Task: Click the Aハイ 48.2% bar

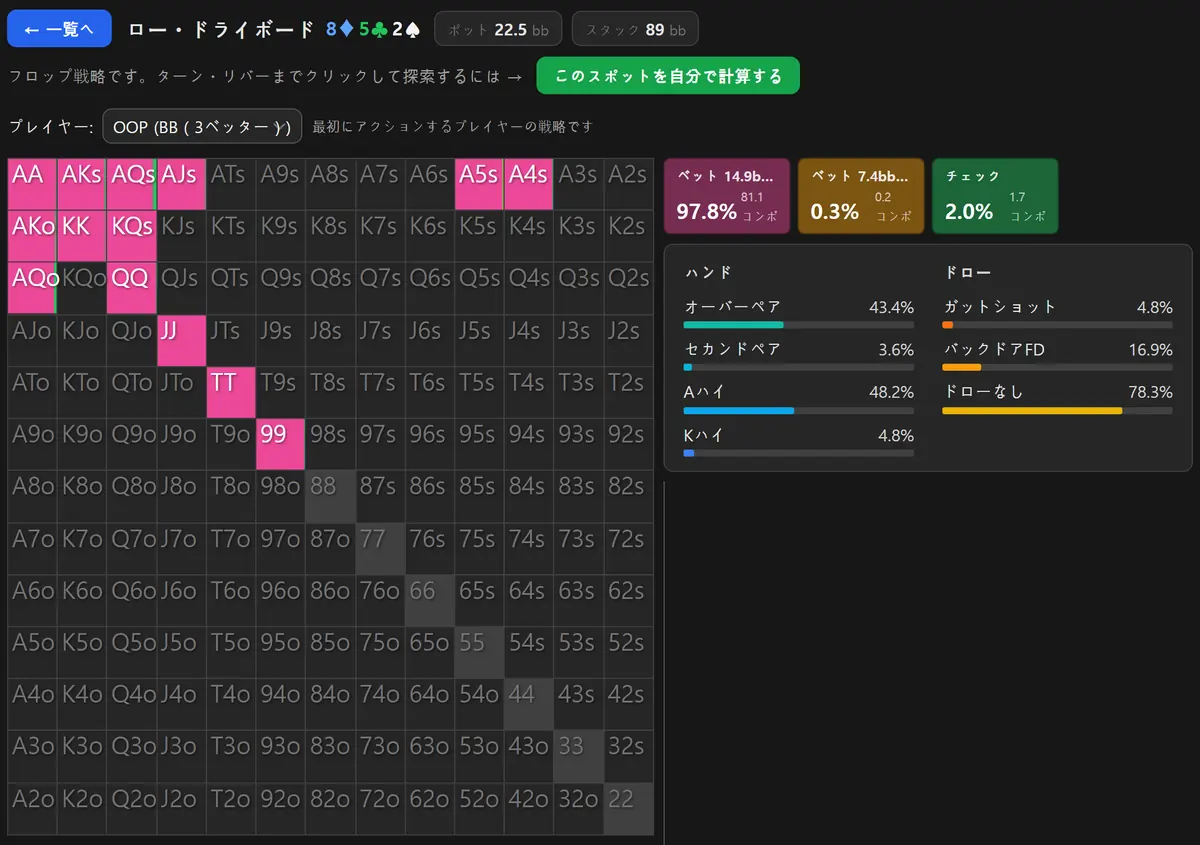Action: (x=799, y=410)
